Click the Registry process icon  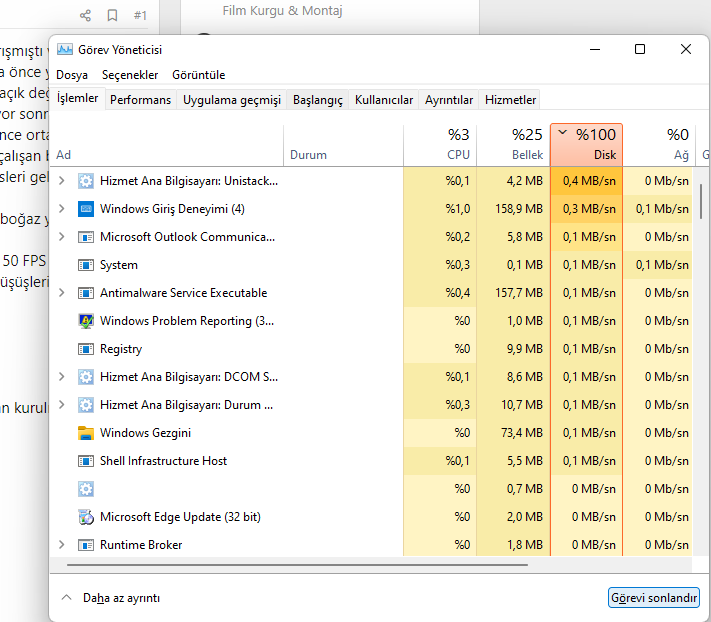pyautogui.click(x=86, y=349)
